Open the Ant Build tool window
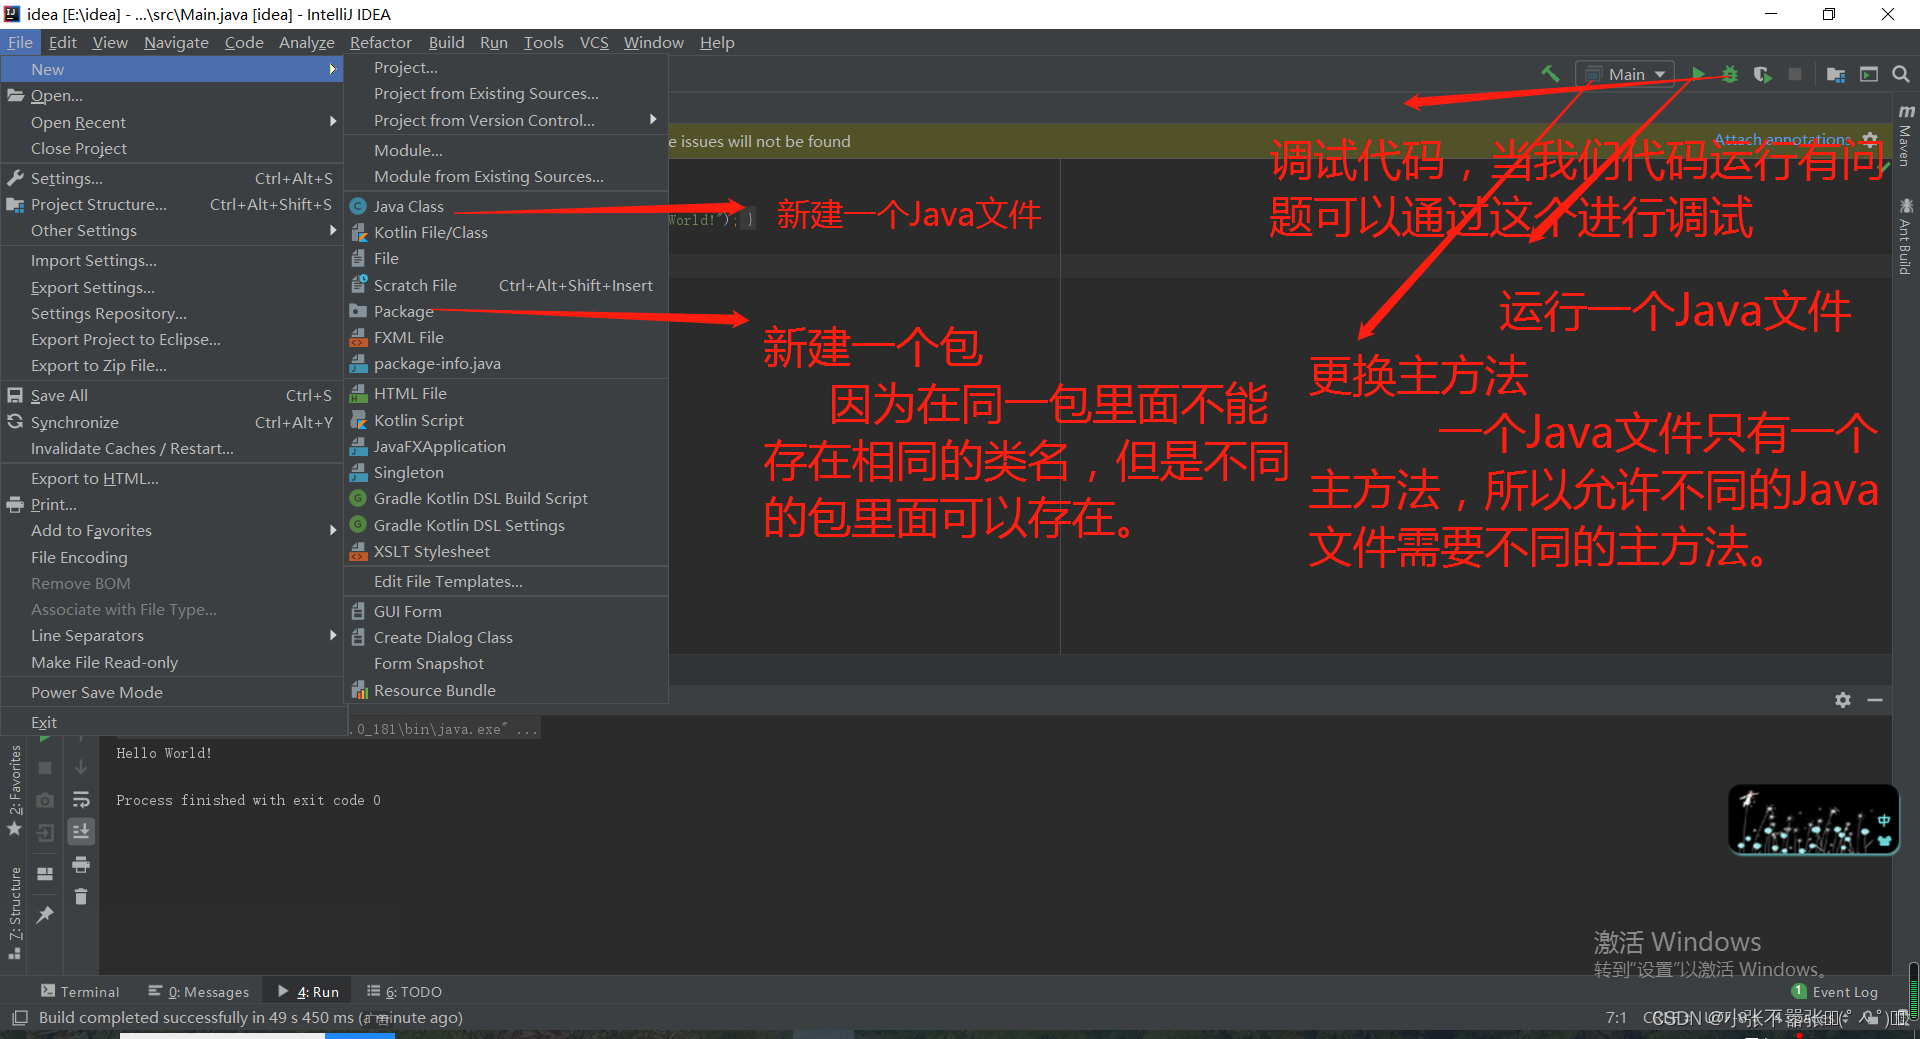Viewport: 1920px width, 1039px height. pos(1906,236)
